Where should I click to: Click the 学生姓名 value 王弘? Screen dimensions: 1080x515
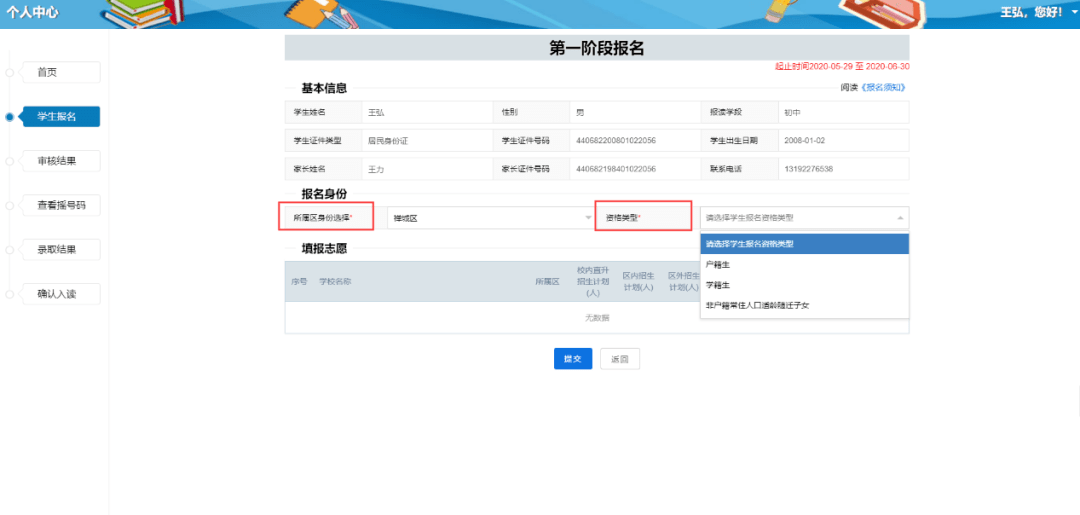[375, 112]
